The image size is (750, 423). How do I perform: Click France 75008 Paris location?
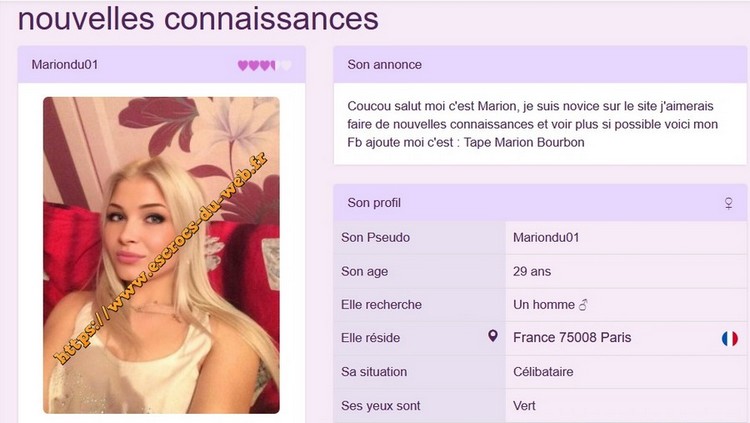(x=572, y=338)
